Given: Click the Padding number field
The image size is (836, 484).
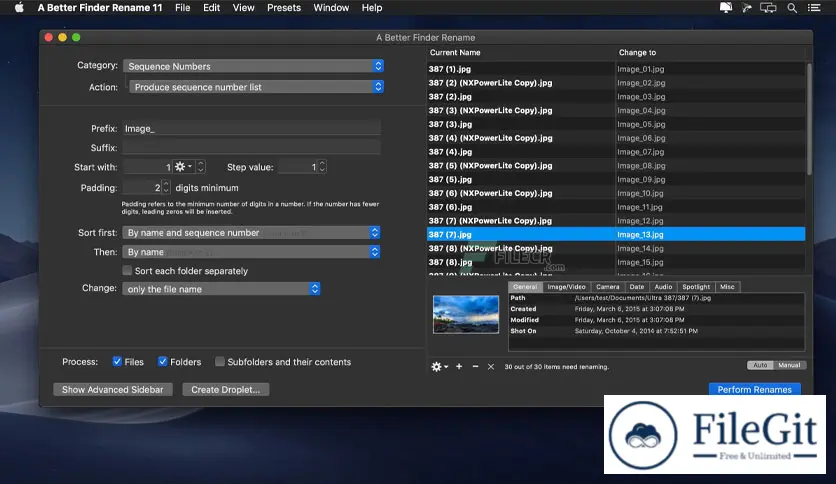Looking at the screenshot, I should click(142, 187).
